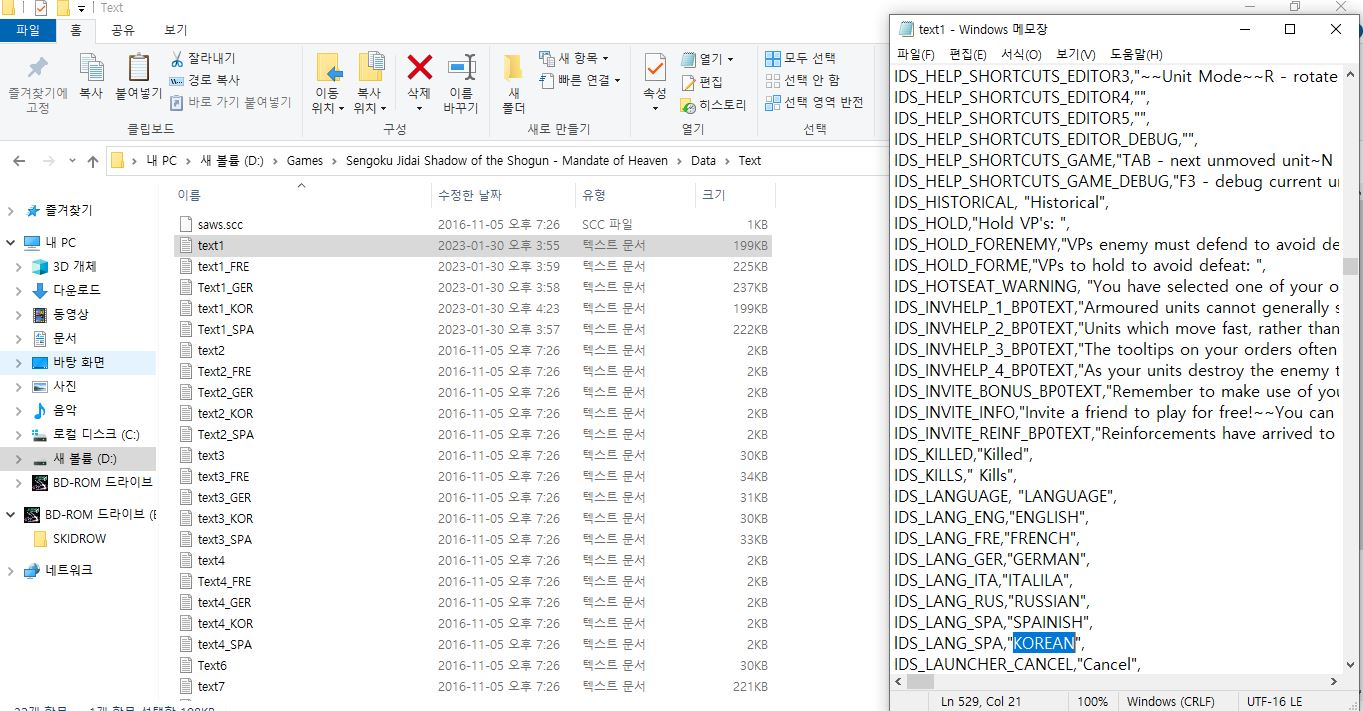
Task: Open Notepad Format (서식) menu
Action: (x=1021, y=54)
